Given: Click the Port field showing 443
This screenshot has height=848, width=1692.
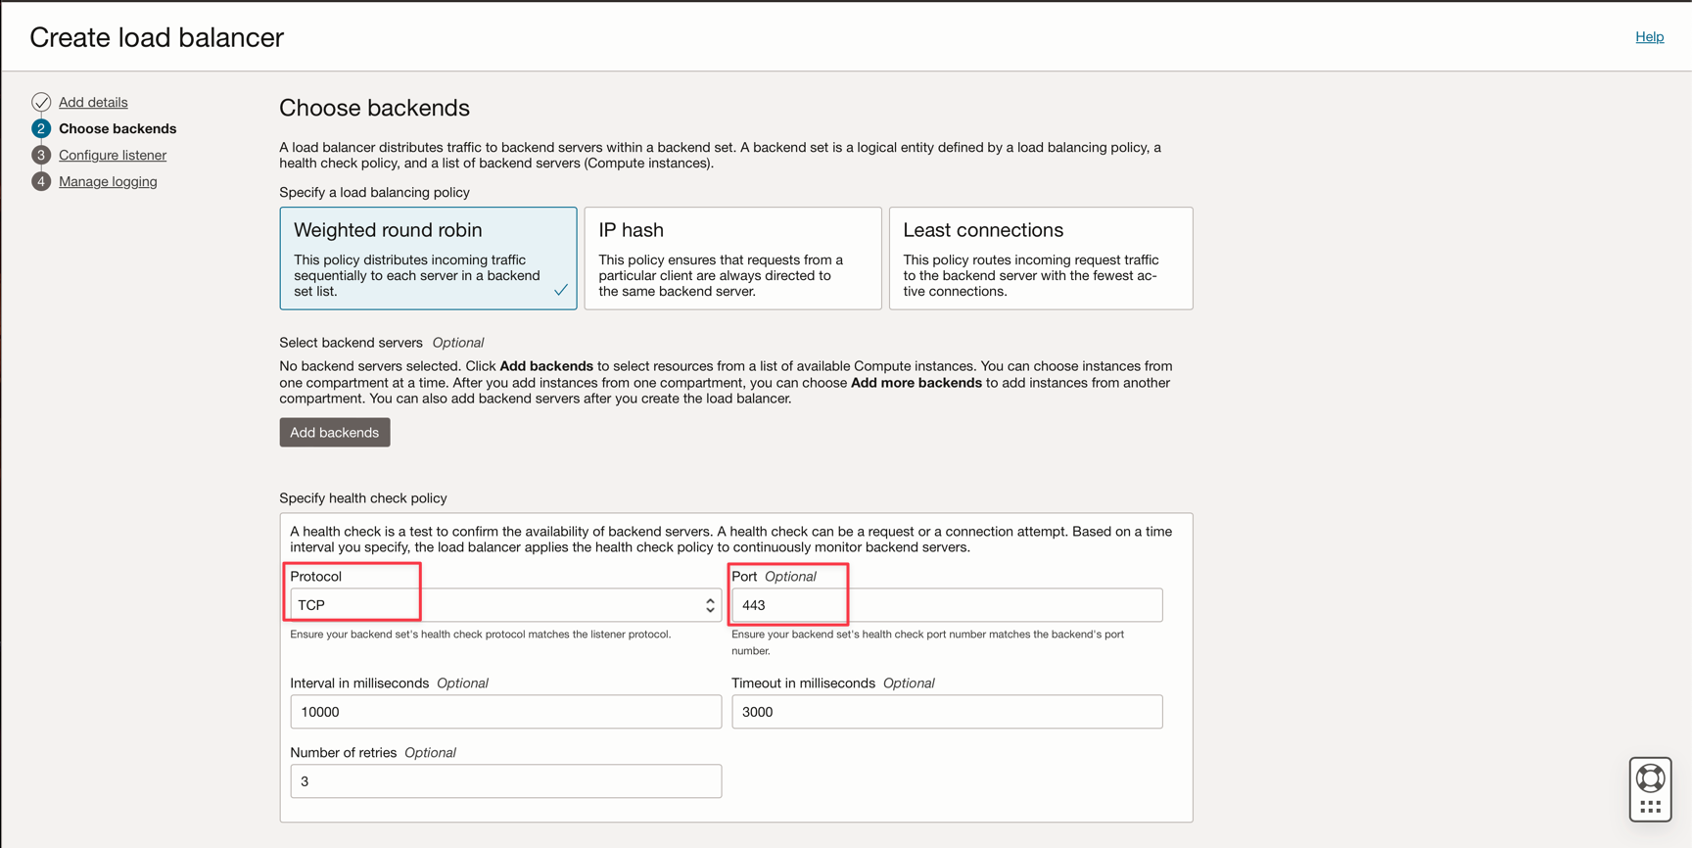Looking at the screenshot, I should click(x=946, y=605).
